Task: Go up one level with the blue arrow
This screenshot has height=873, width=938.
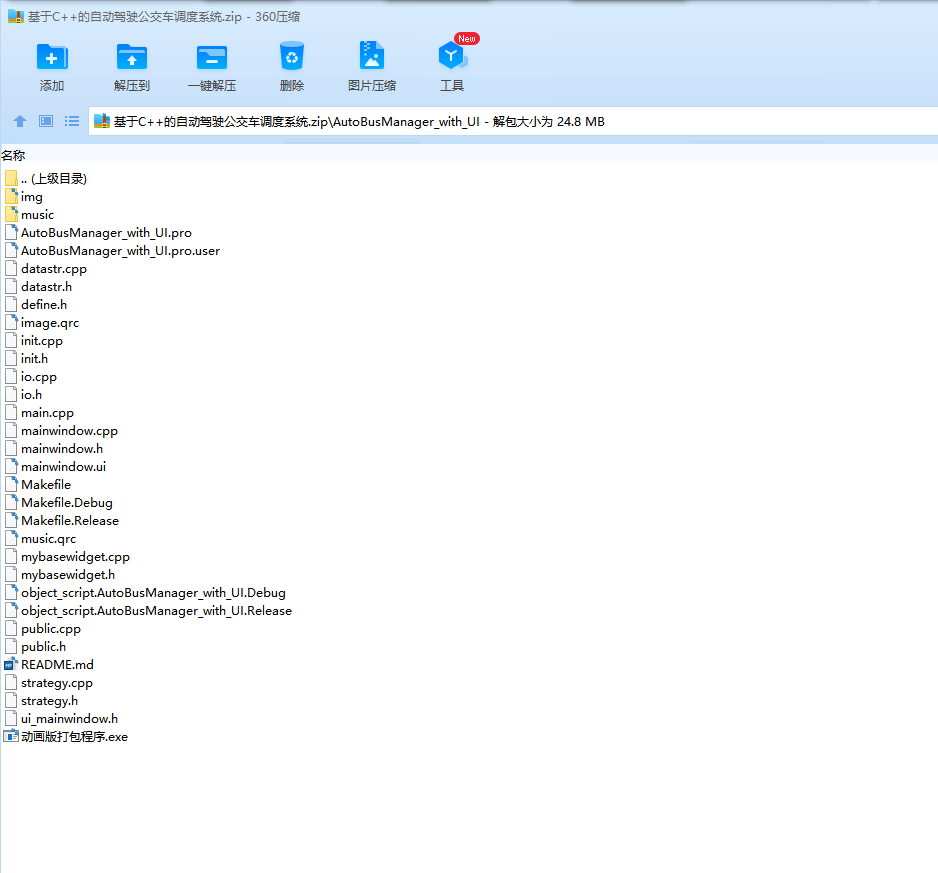Action: pyautogui.click(x=20, y=121)
